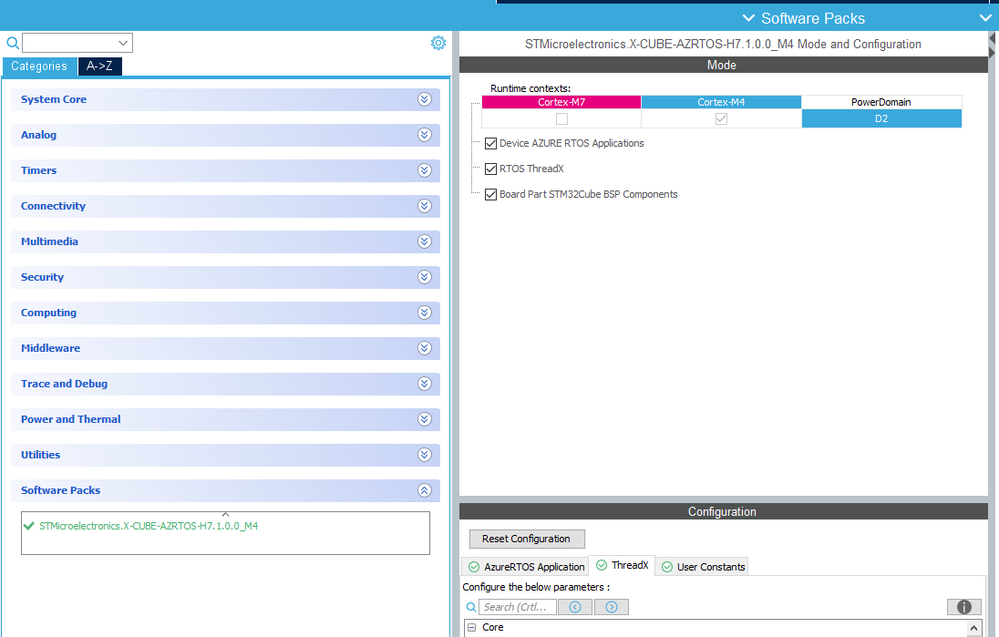Click the parameter list scrollbar up arrow
Viewport: 999px width, 637px height.
(974, 628)
